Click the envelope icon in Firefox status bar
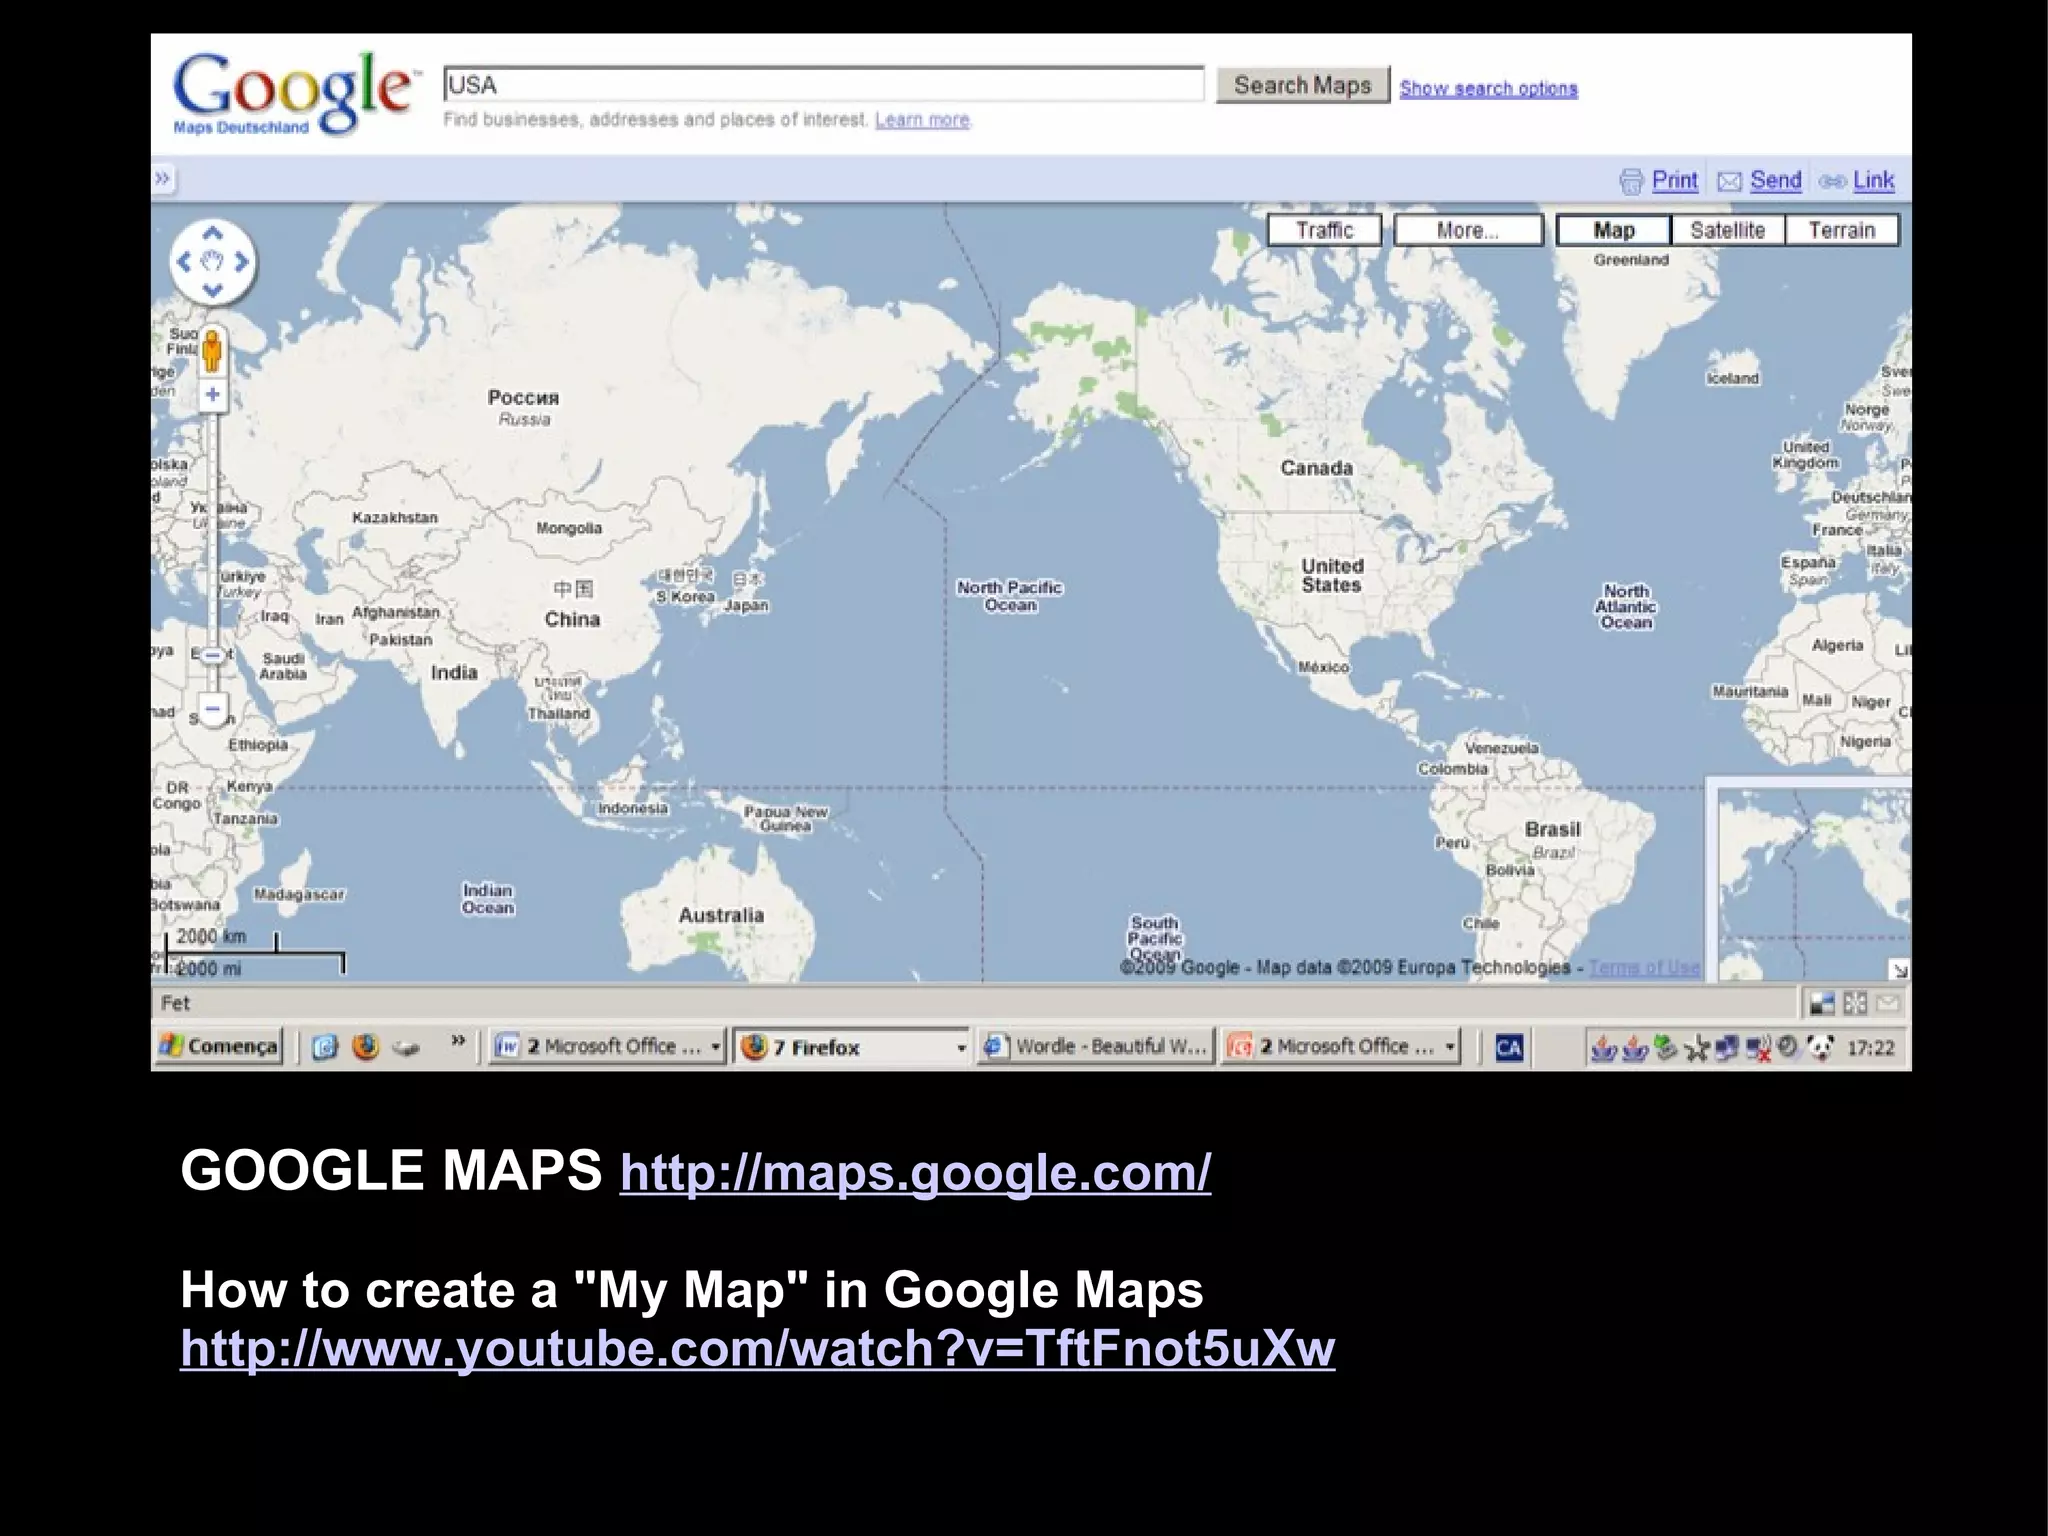 (x=1888, y=1002)
